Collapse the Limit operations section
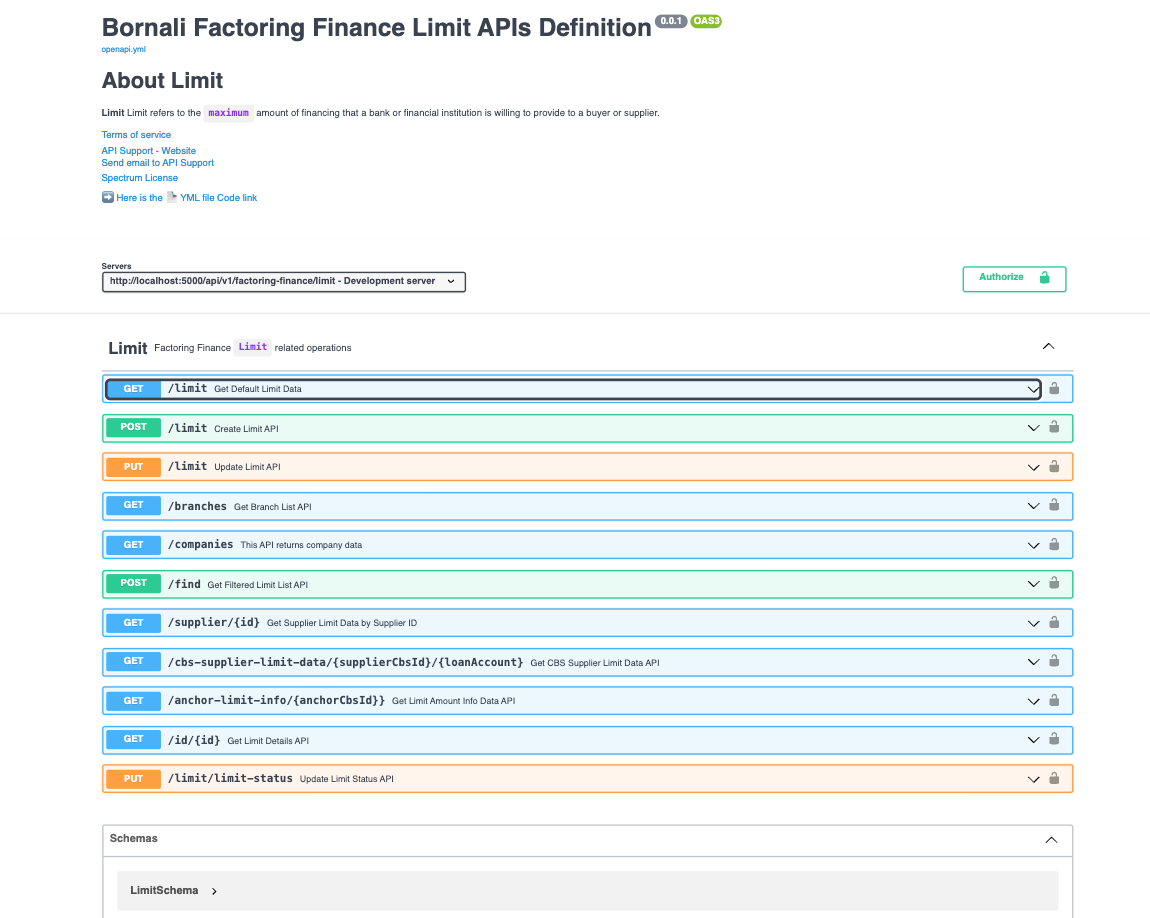 pyautogui.click(x=1048, y=346)
